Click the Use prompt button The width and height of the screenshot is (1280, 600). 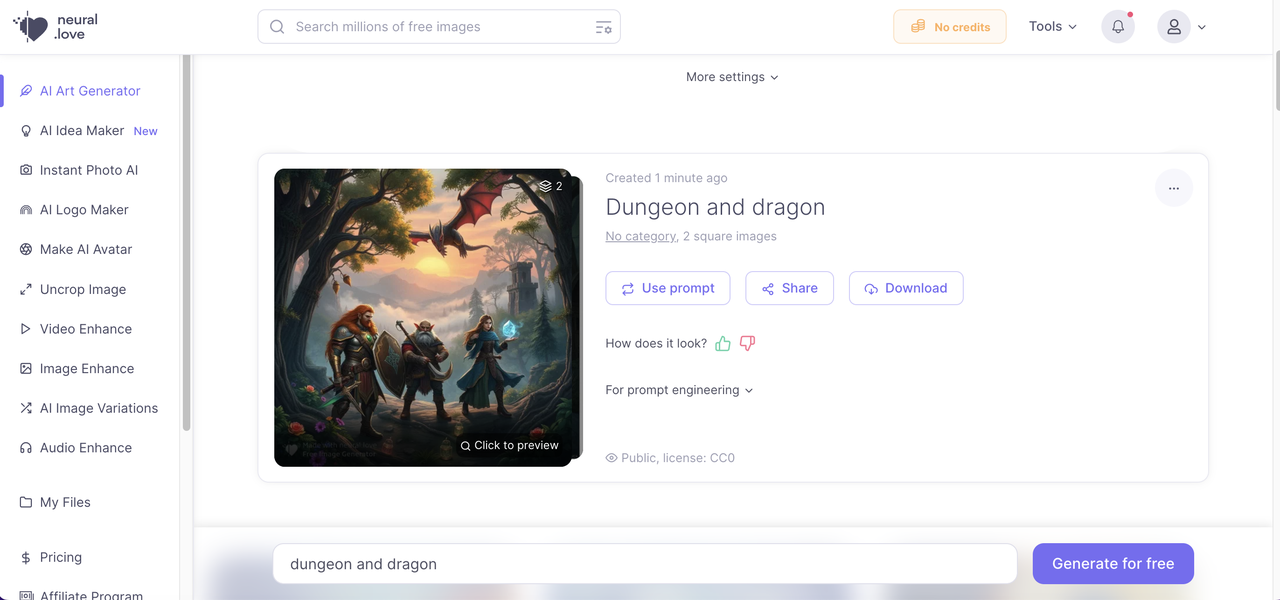coord(668,288)
